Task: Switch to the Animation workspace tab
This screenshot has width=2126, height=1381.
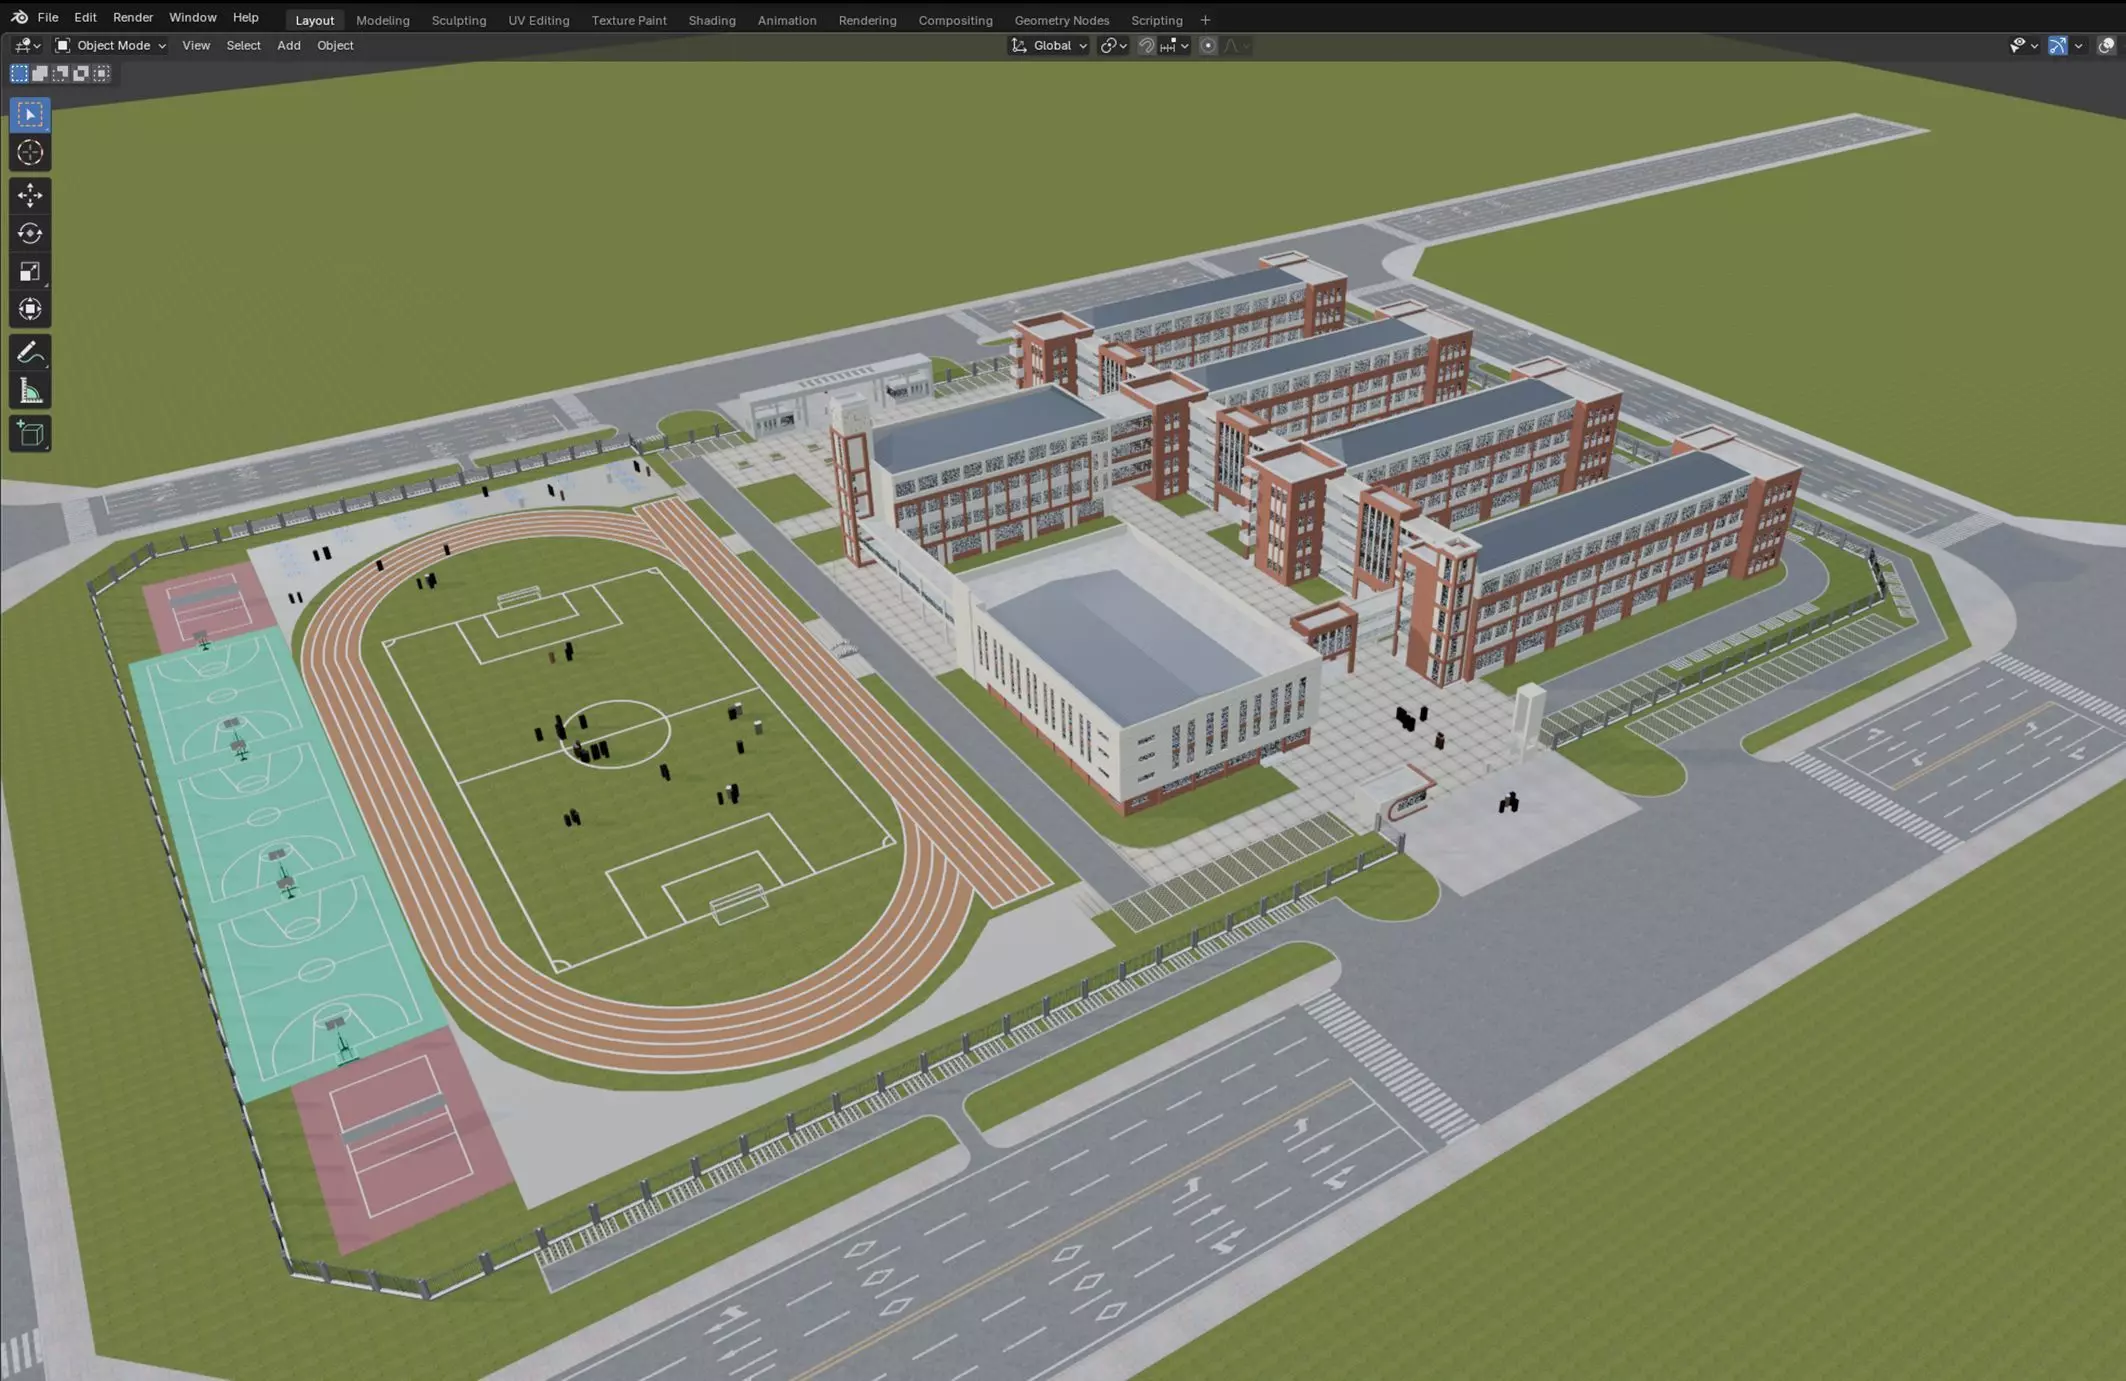Action: pos(787,20)
